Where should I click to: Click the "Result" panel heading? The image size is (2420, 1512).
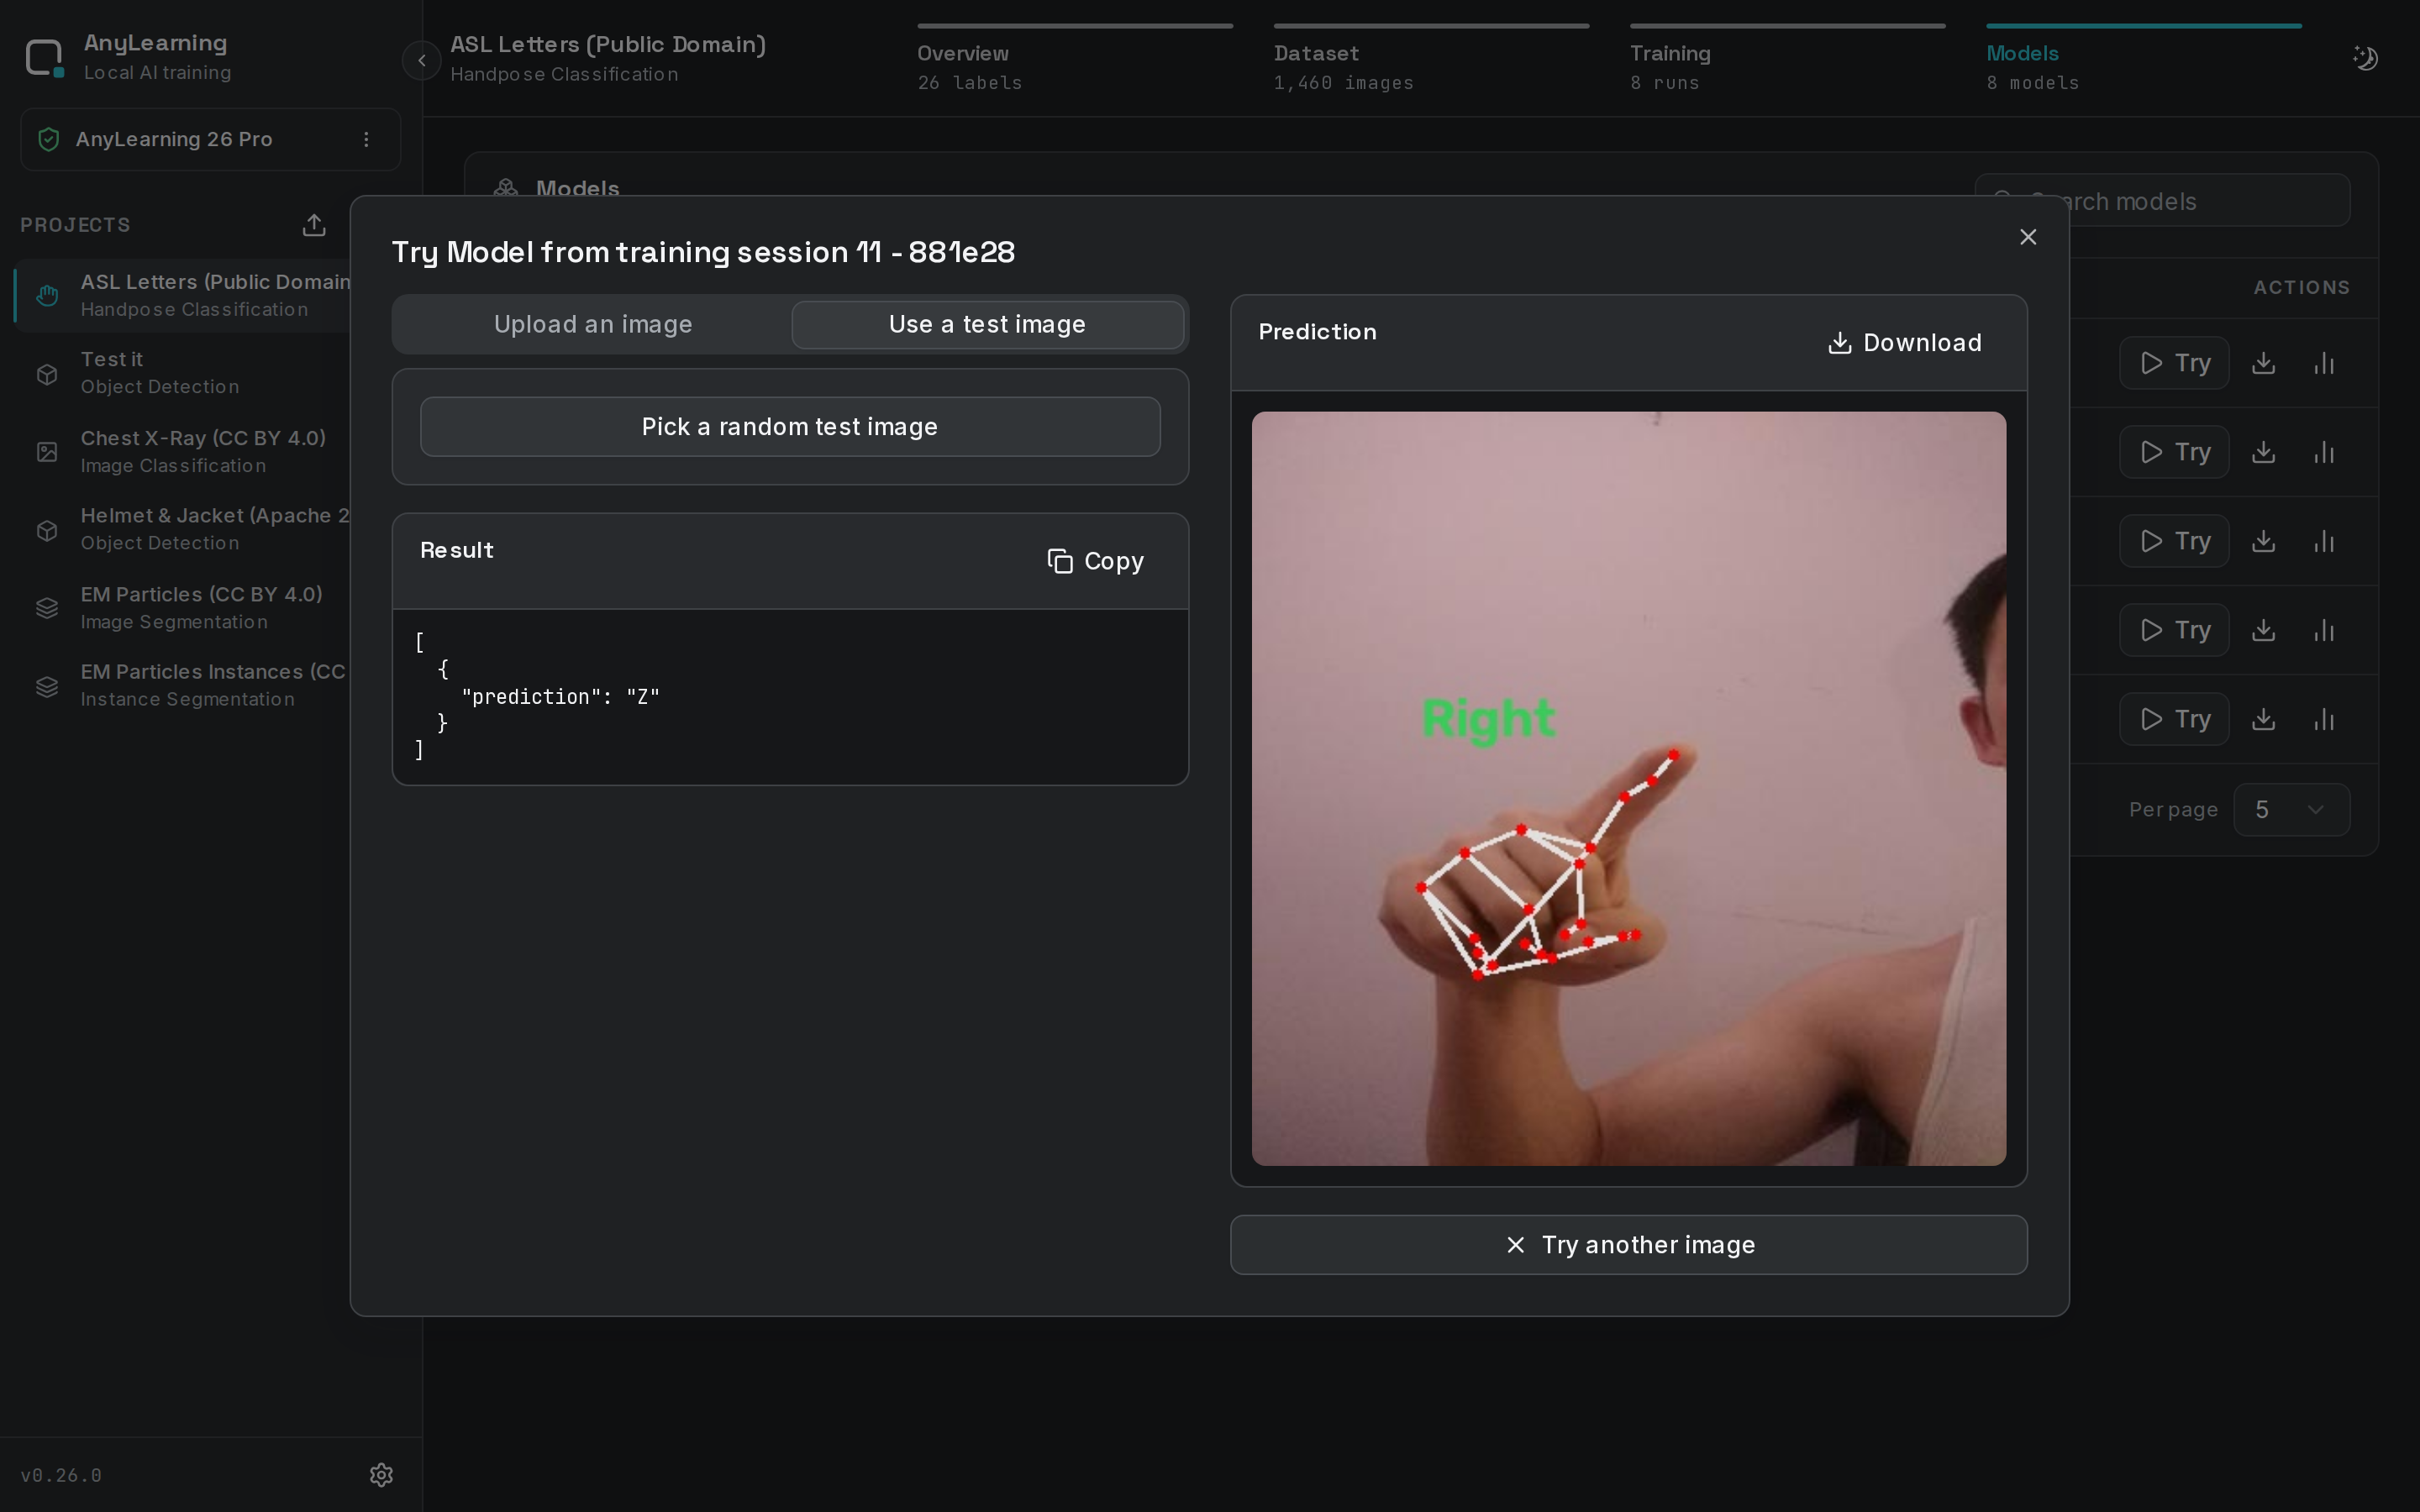click(x=457, y=550)
